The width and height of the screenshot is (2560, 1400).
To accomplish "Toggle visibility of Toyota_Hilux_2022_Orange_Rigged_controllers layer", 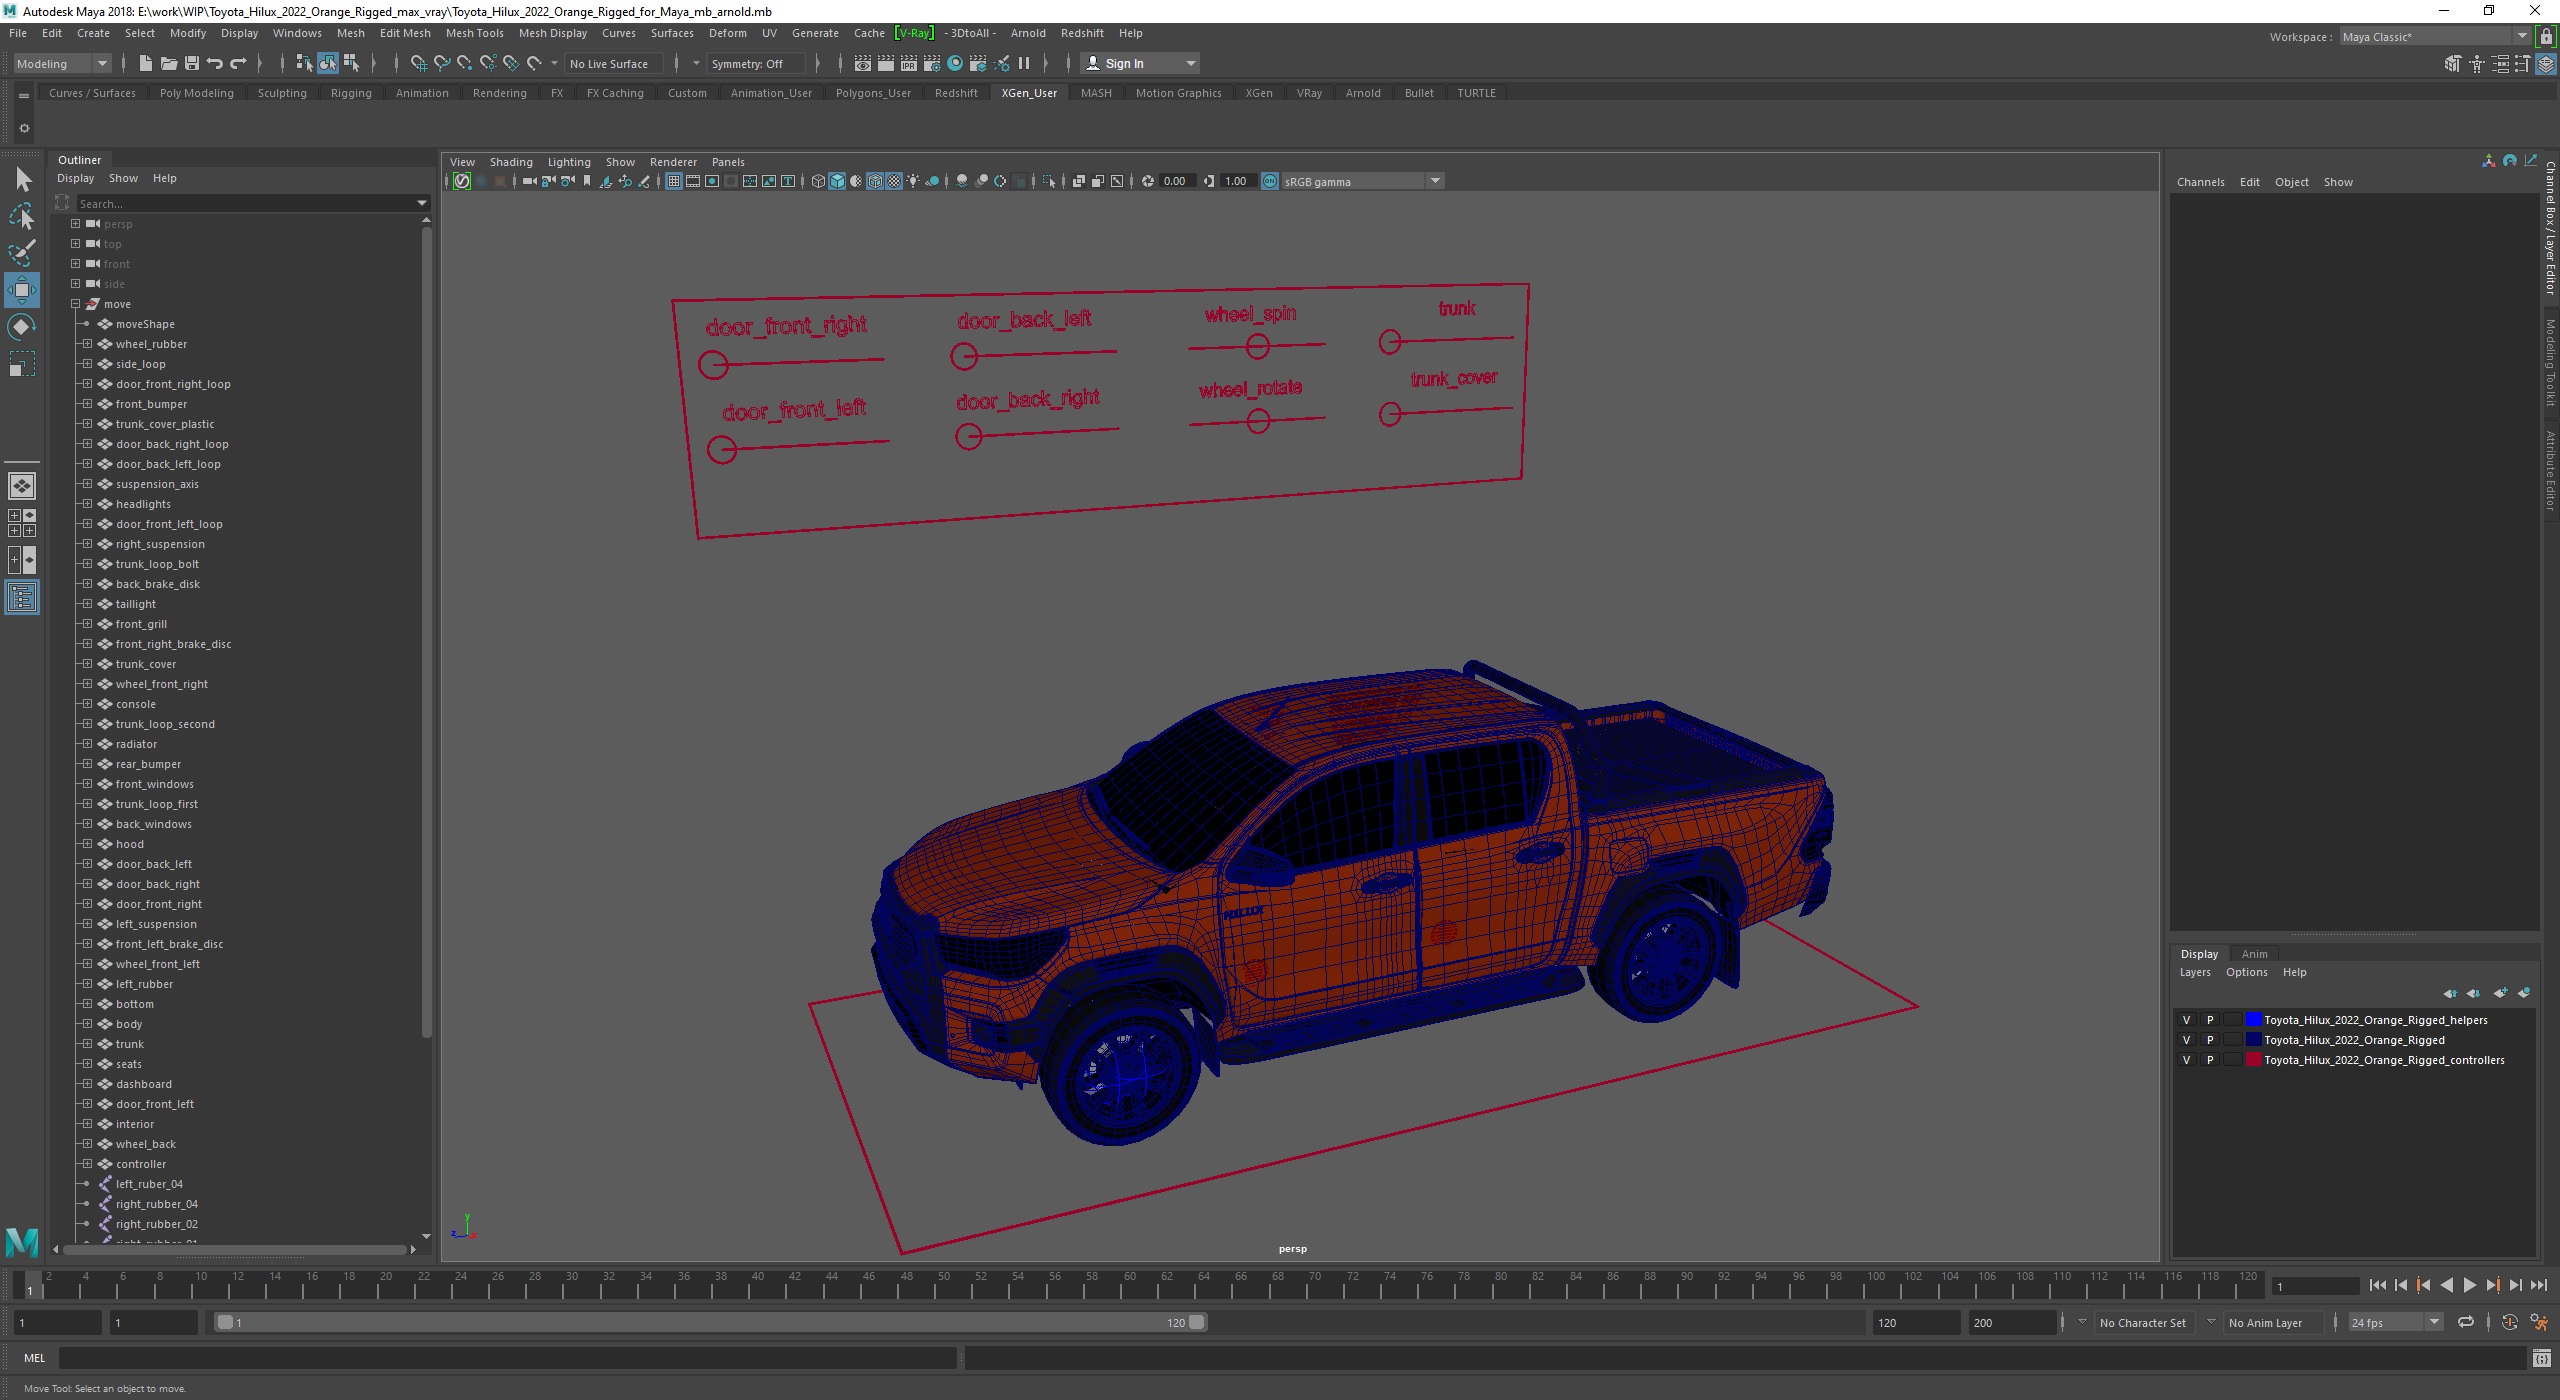I will click(x=2186, y=1060).
